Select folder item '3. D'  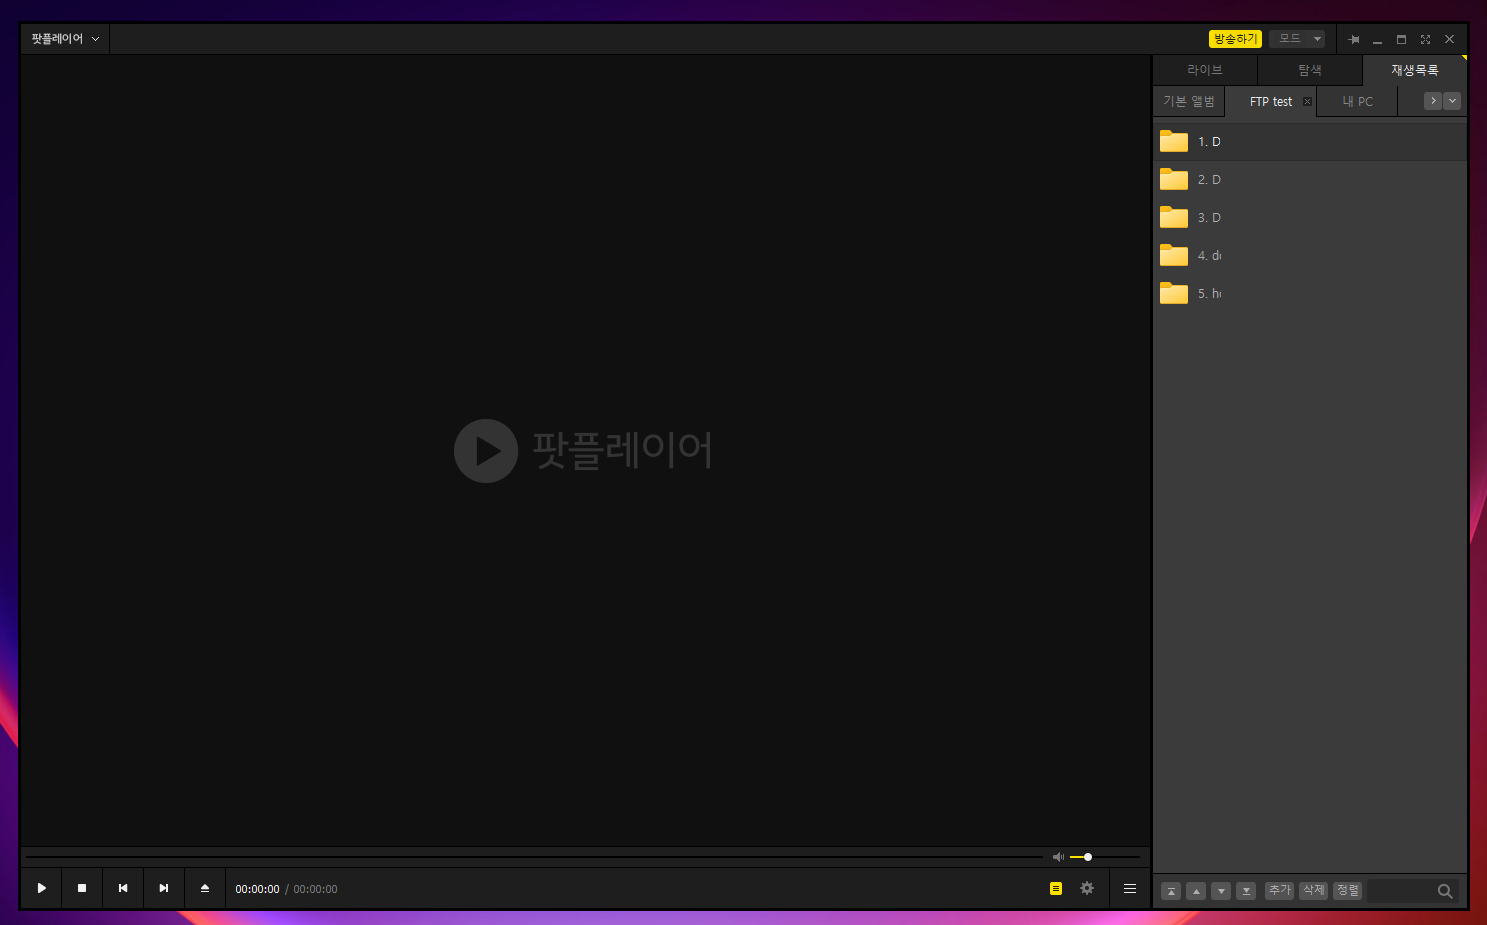click(1310, 217)
